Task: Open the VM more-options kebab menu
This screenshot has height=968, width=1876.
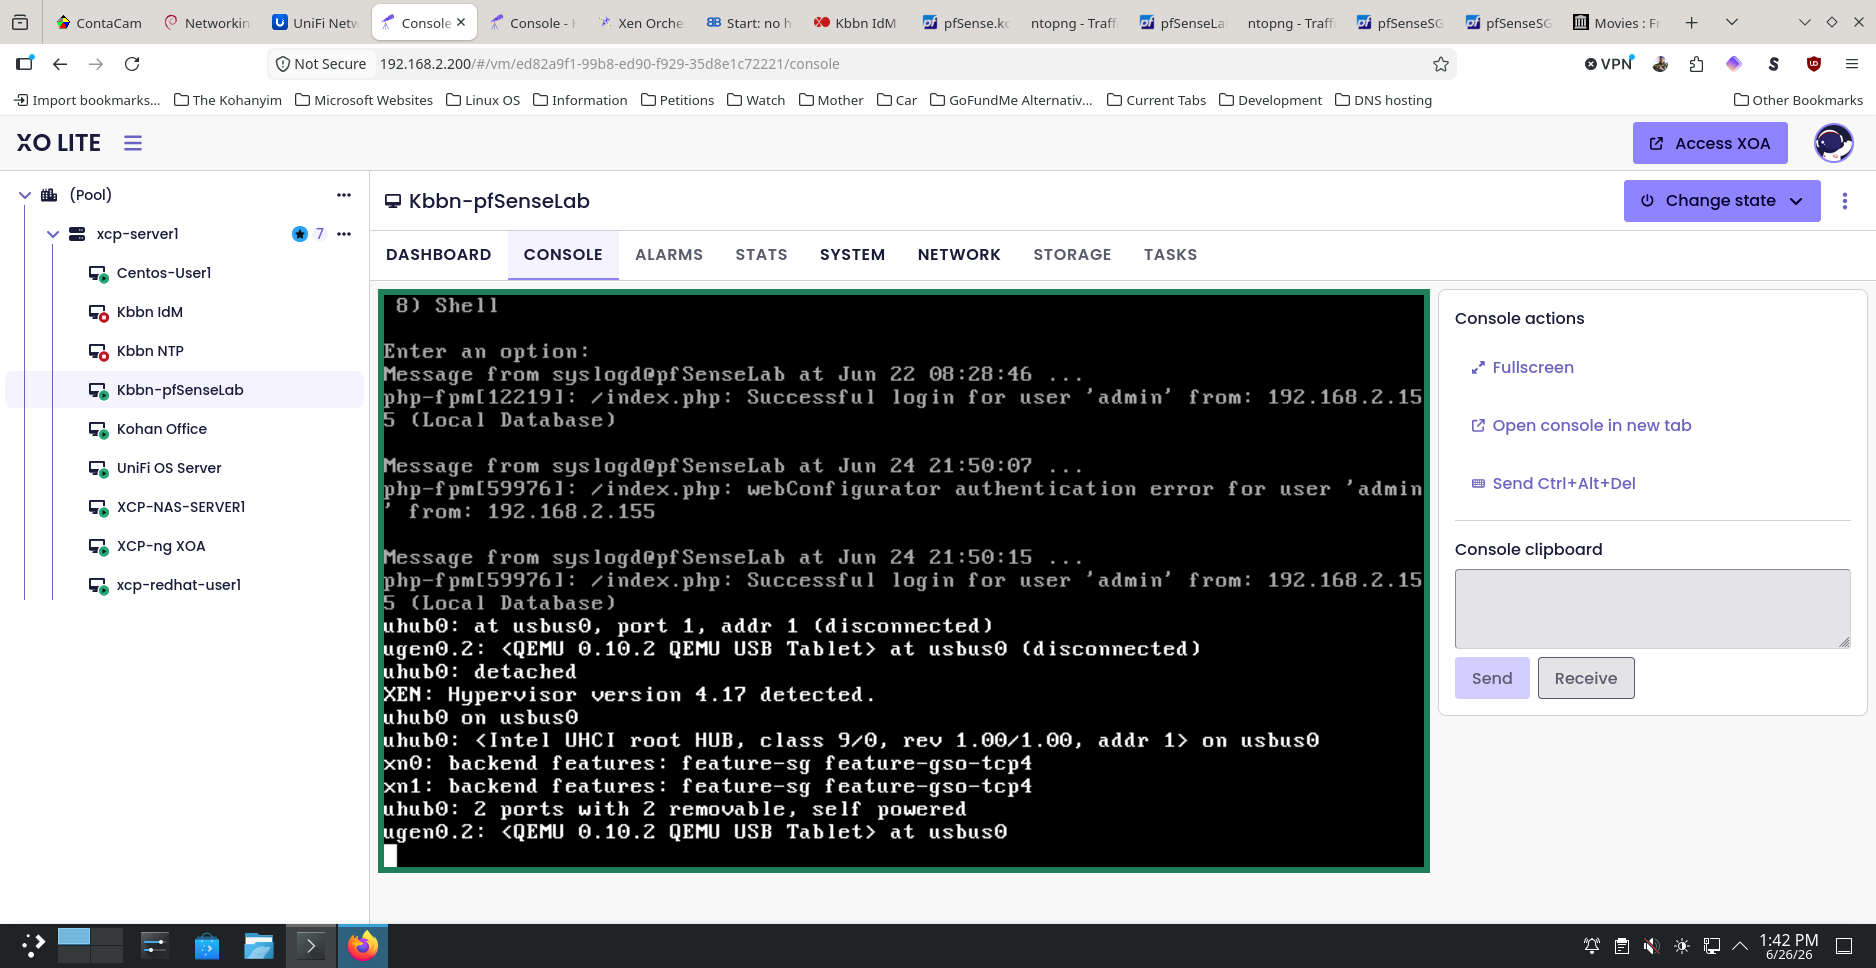Action: pyautogui.click(x=1845, y=201)
